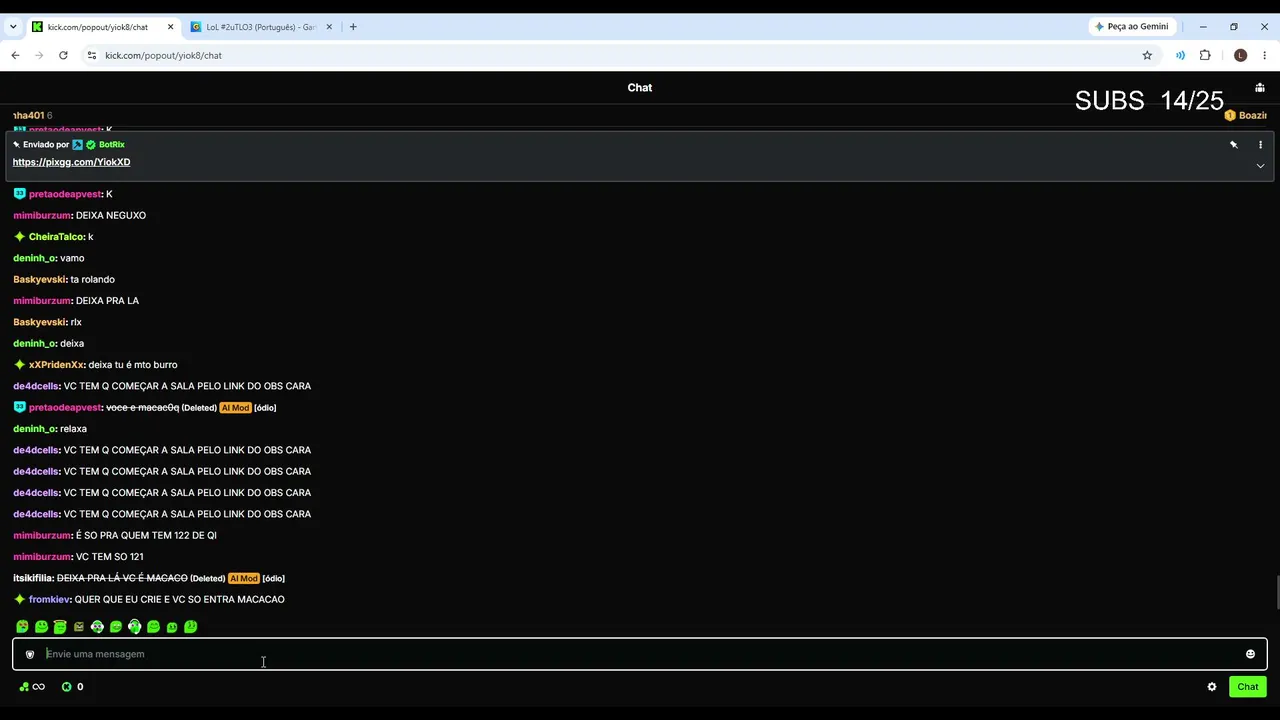Screen dimensions: 1280x720
Task: Focus the 'Envie uma mensagem' input
Action: coord(640,654)
